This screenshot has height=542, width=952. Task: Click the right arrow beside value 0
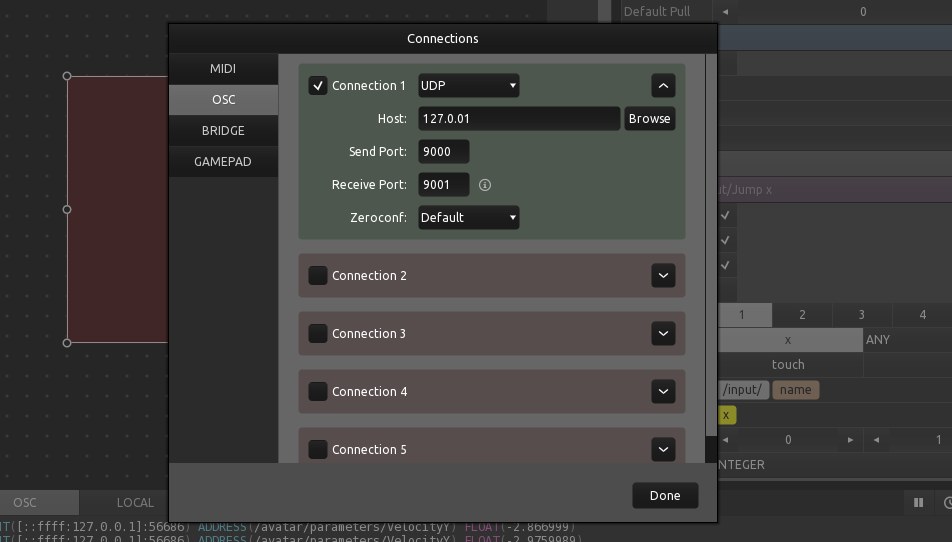pyautogui.click(x=850, y=440)
